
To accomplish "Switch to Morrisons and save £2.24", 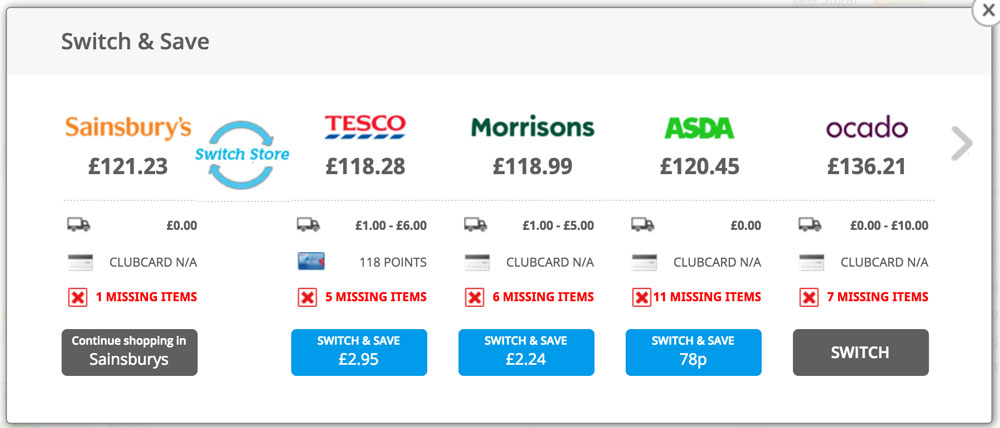I will point(526,352).
